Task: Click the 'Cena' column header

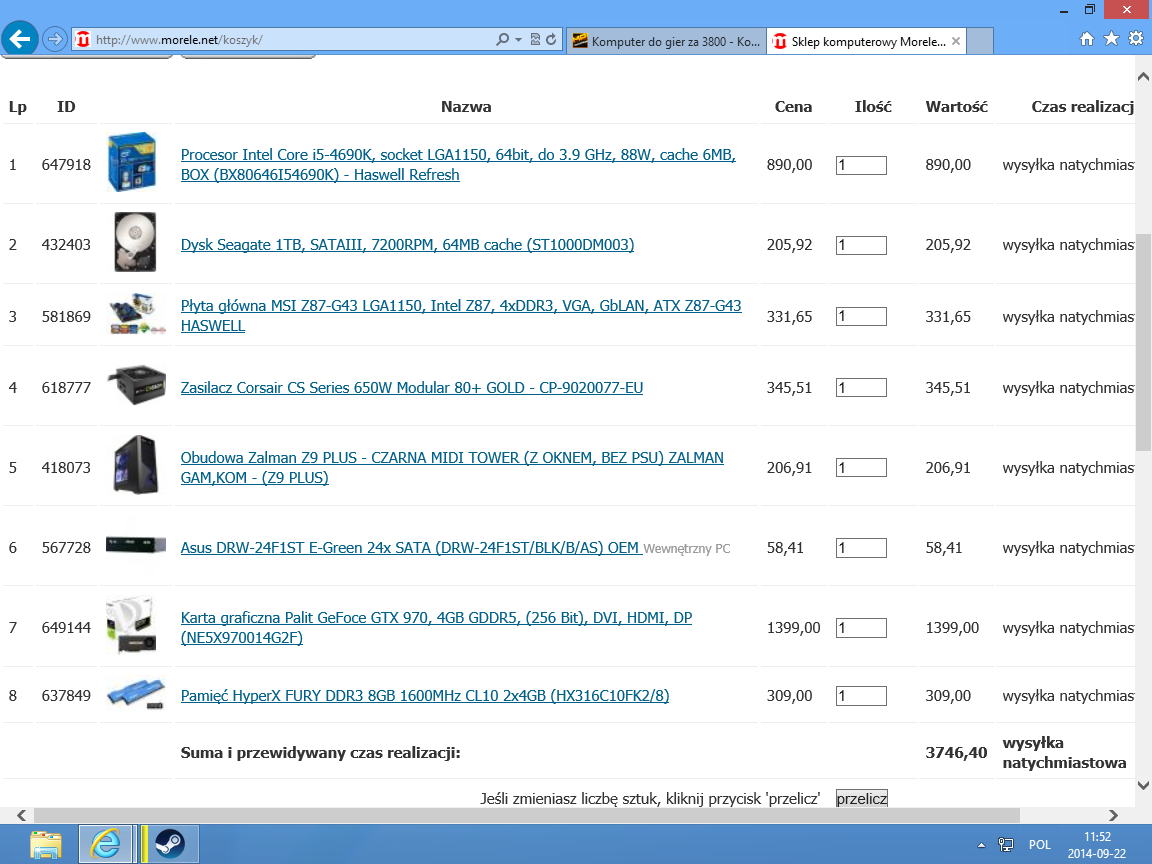Action: pos(793,107)
